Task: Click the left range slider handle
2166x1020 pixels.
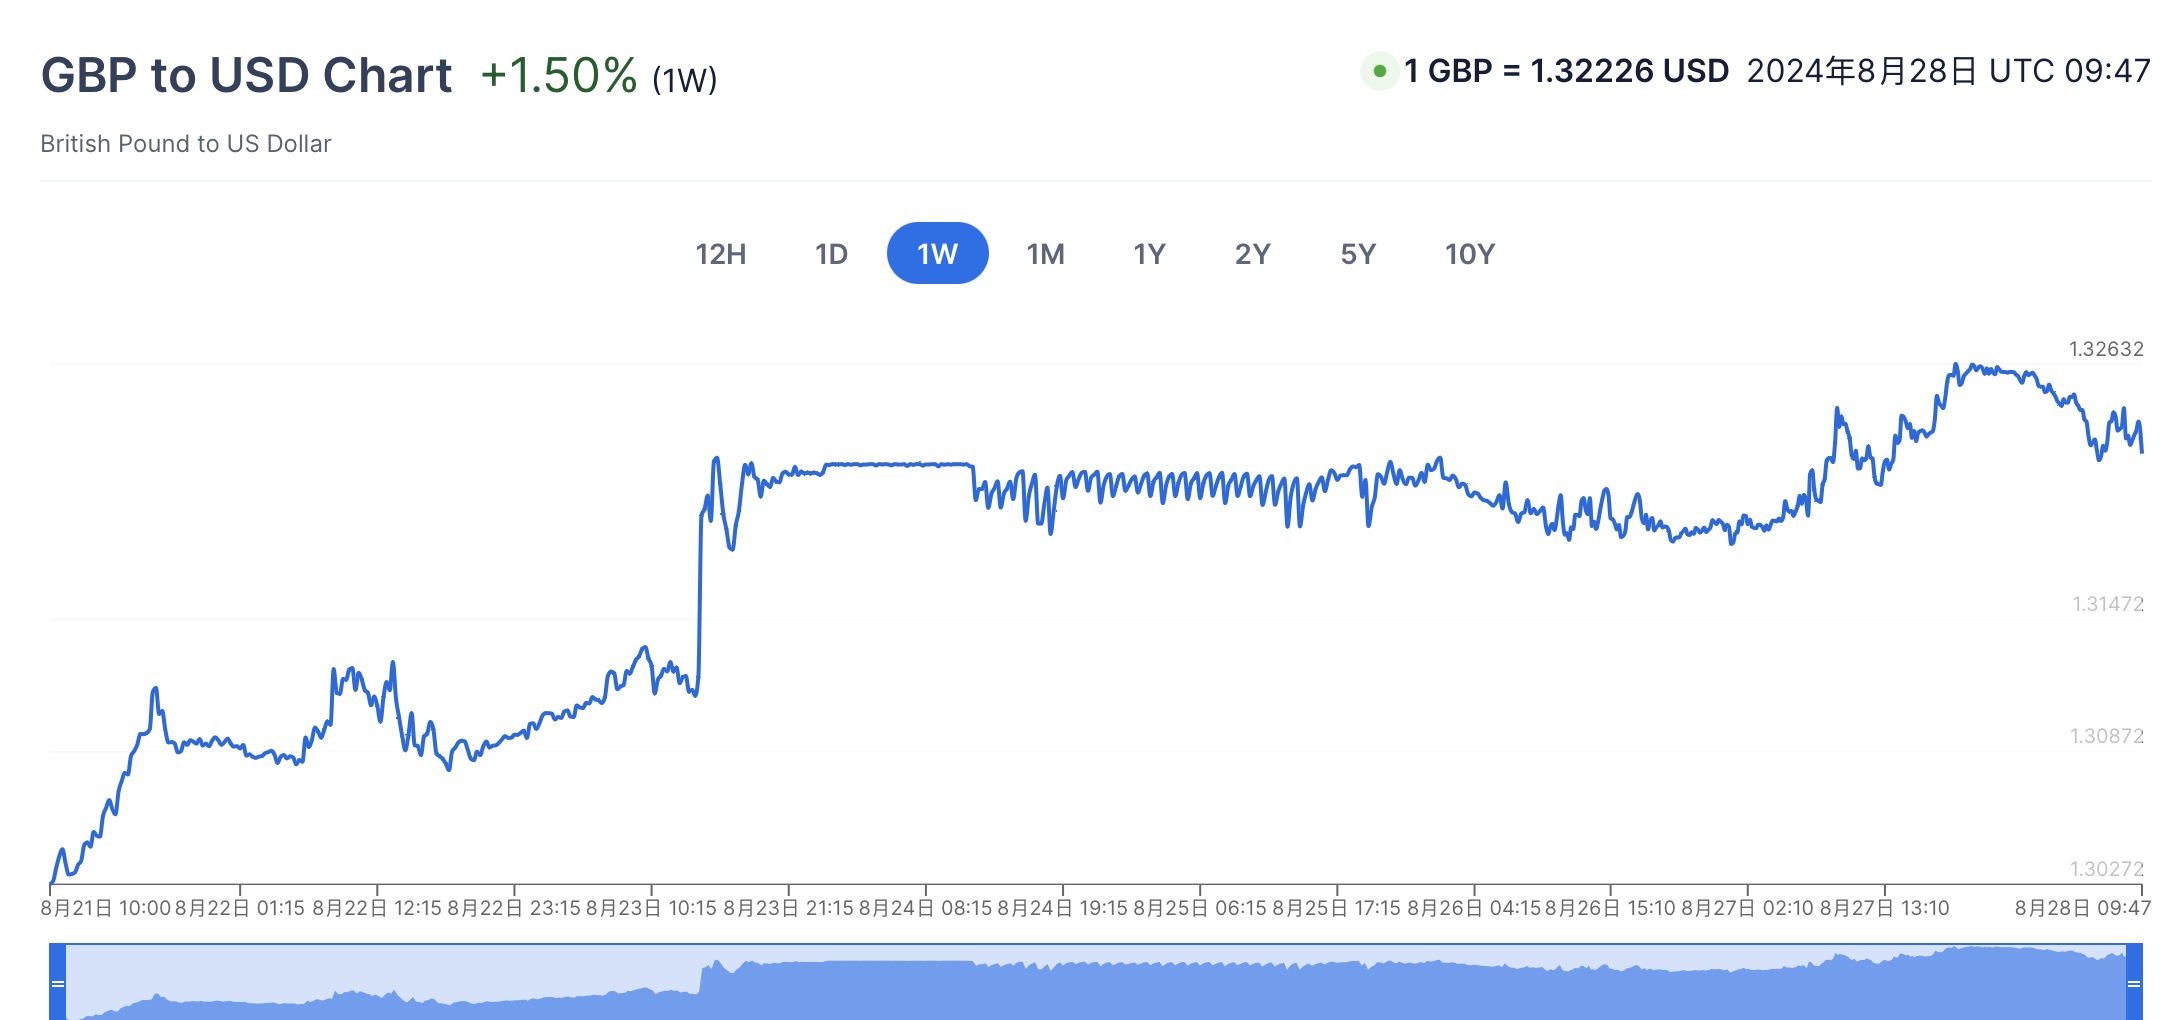Action: coord(58,983)
